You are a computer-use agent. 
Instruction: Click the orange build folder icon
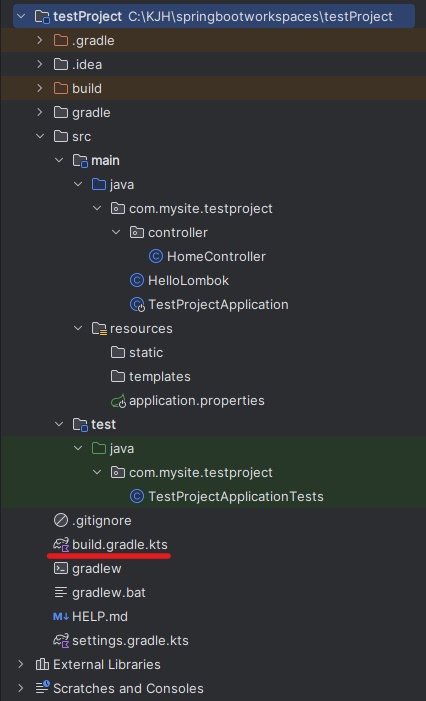(x=61, y=88)
